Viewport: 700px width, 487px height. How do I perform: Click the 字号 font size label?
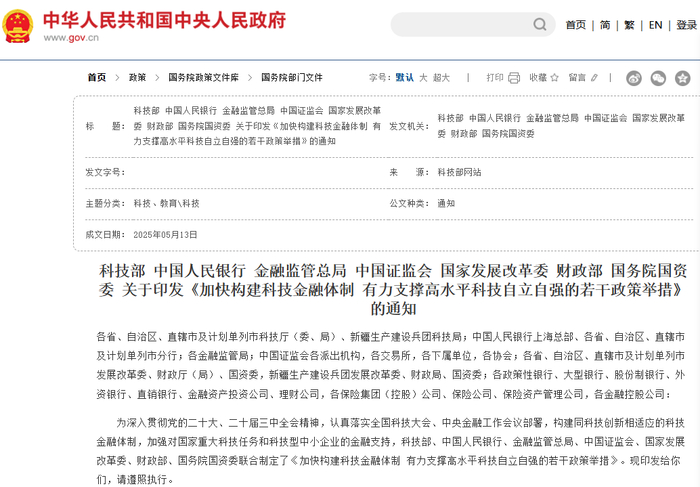pyautogui.click(x=379, y=78)
